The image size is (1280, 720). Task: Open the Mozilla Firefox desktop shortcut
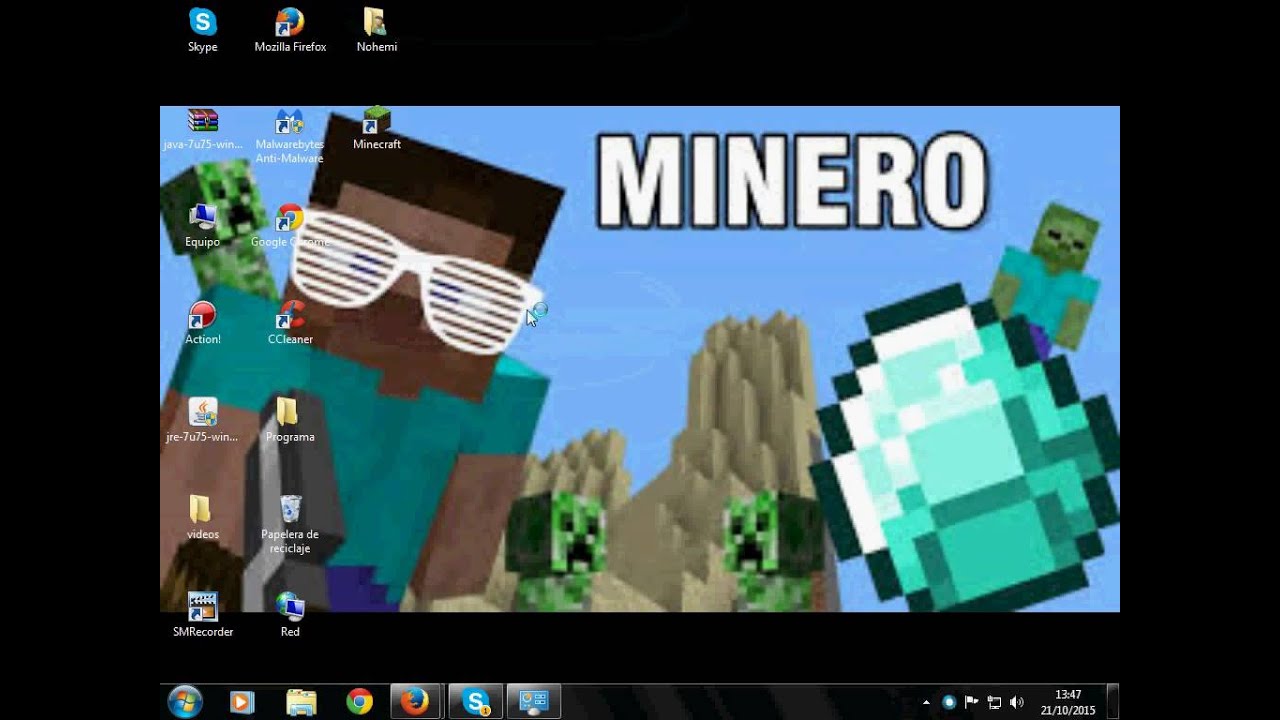tap(290, 30)
